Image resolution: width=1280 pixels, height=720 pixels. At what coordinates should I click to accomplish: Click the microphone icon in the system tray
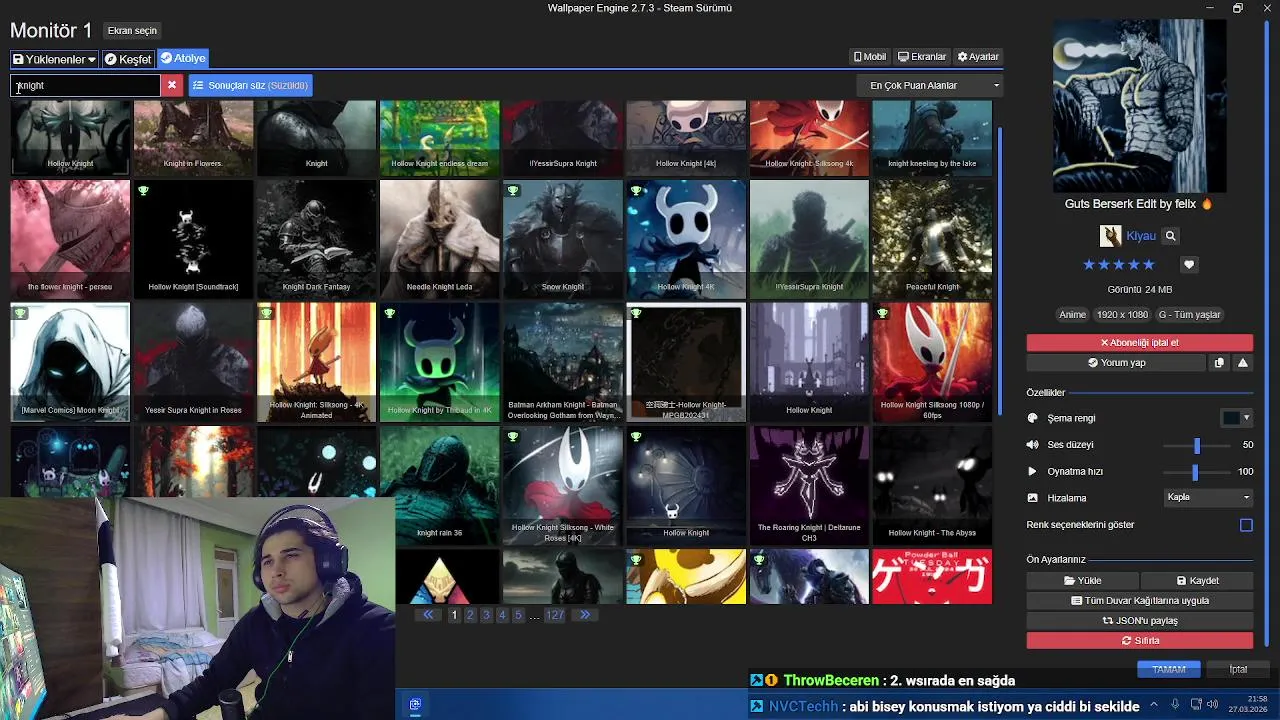1175,704
